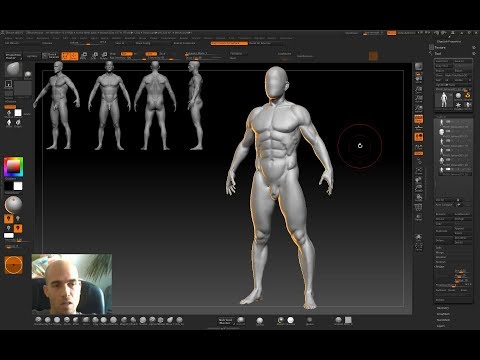This screenshot has height=360, width=480.
Task: Choose the white material sphere in bottom shelf
Action: pyautogui.click(x=291, y=320)
